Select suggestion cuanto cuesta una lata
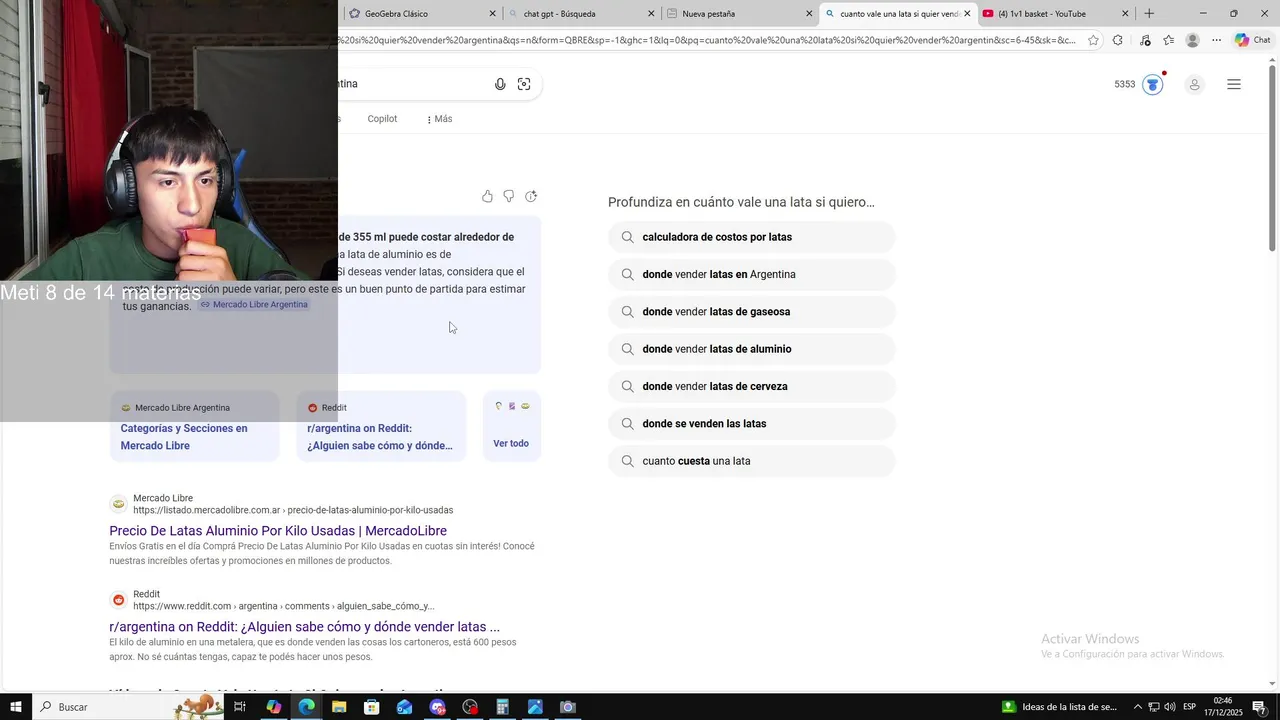Screen dimensions: 1280x720 click(x=751, y=461)
